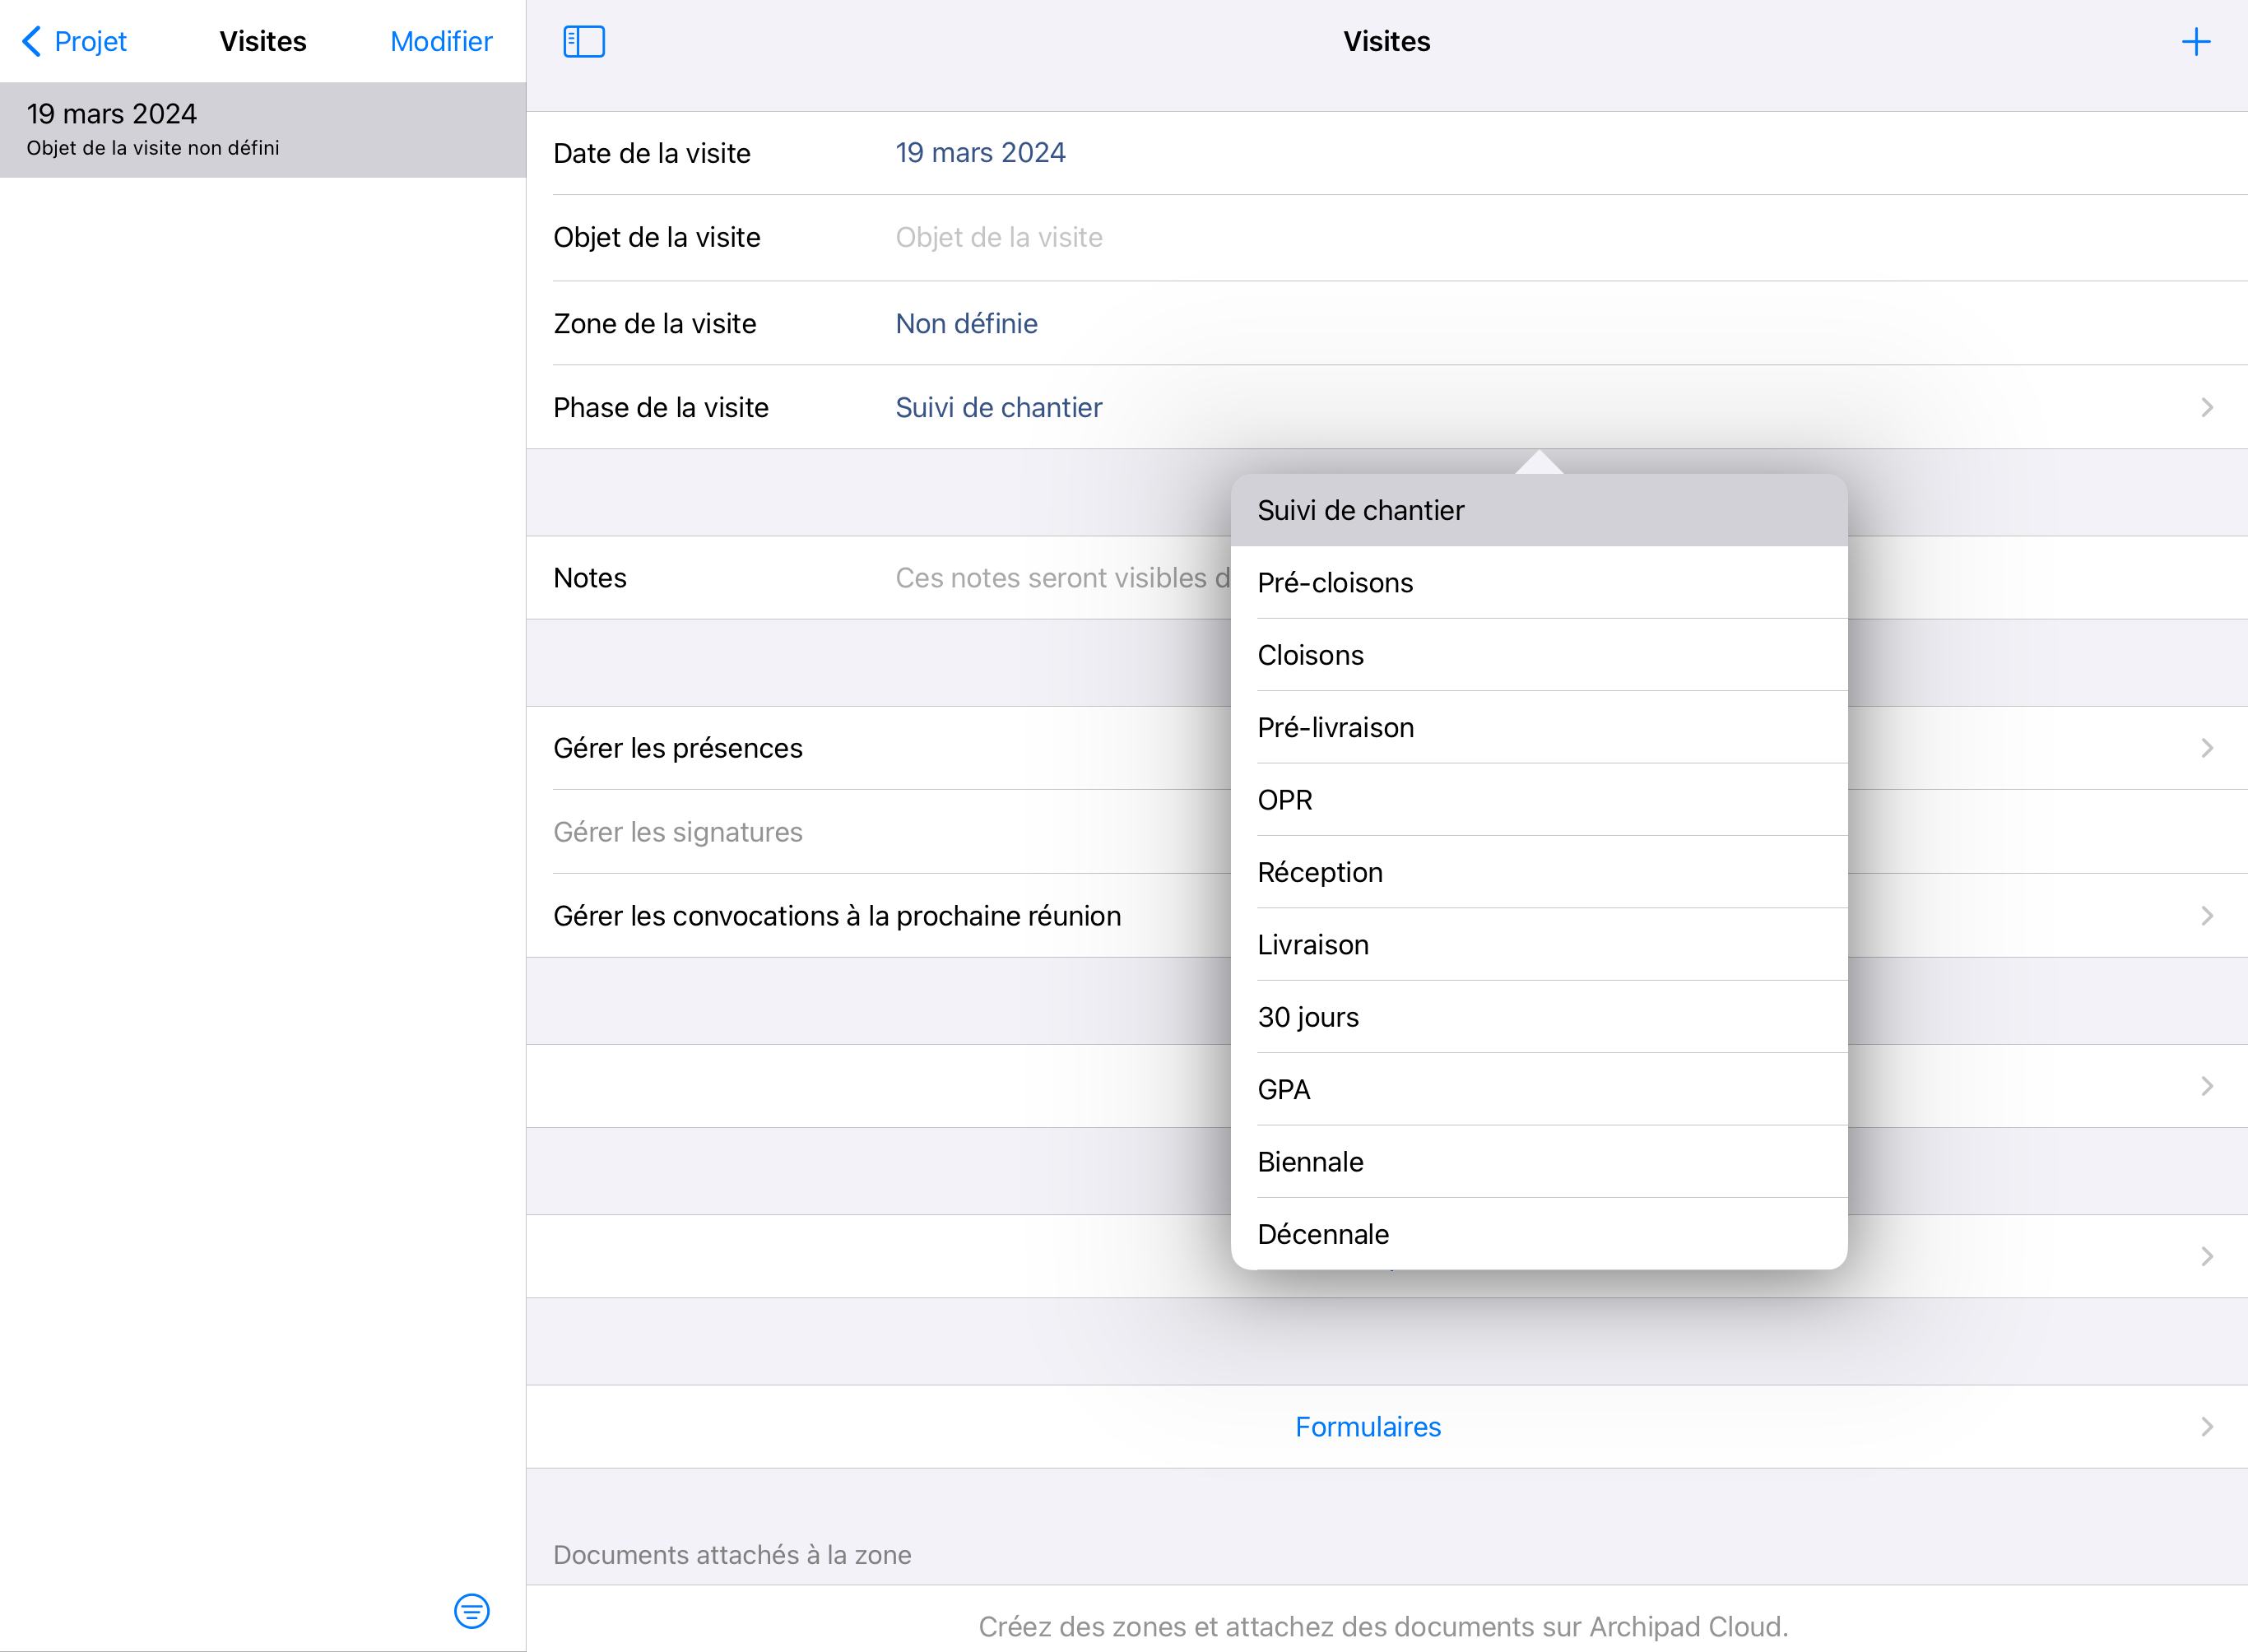Open the filter icon below visits list
Screen dimensions: 2248x1652
pos(471,1610)
